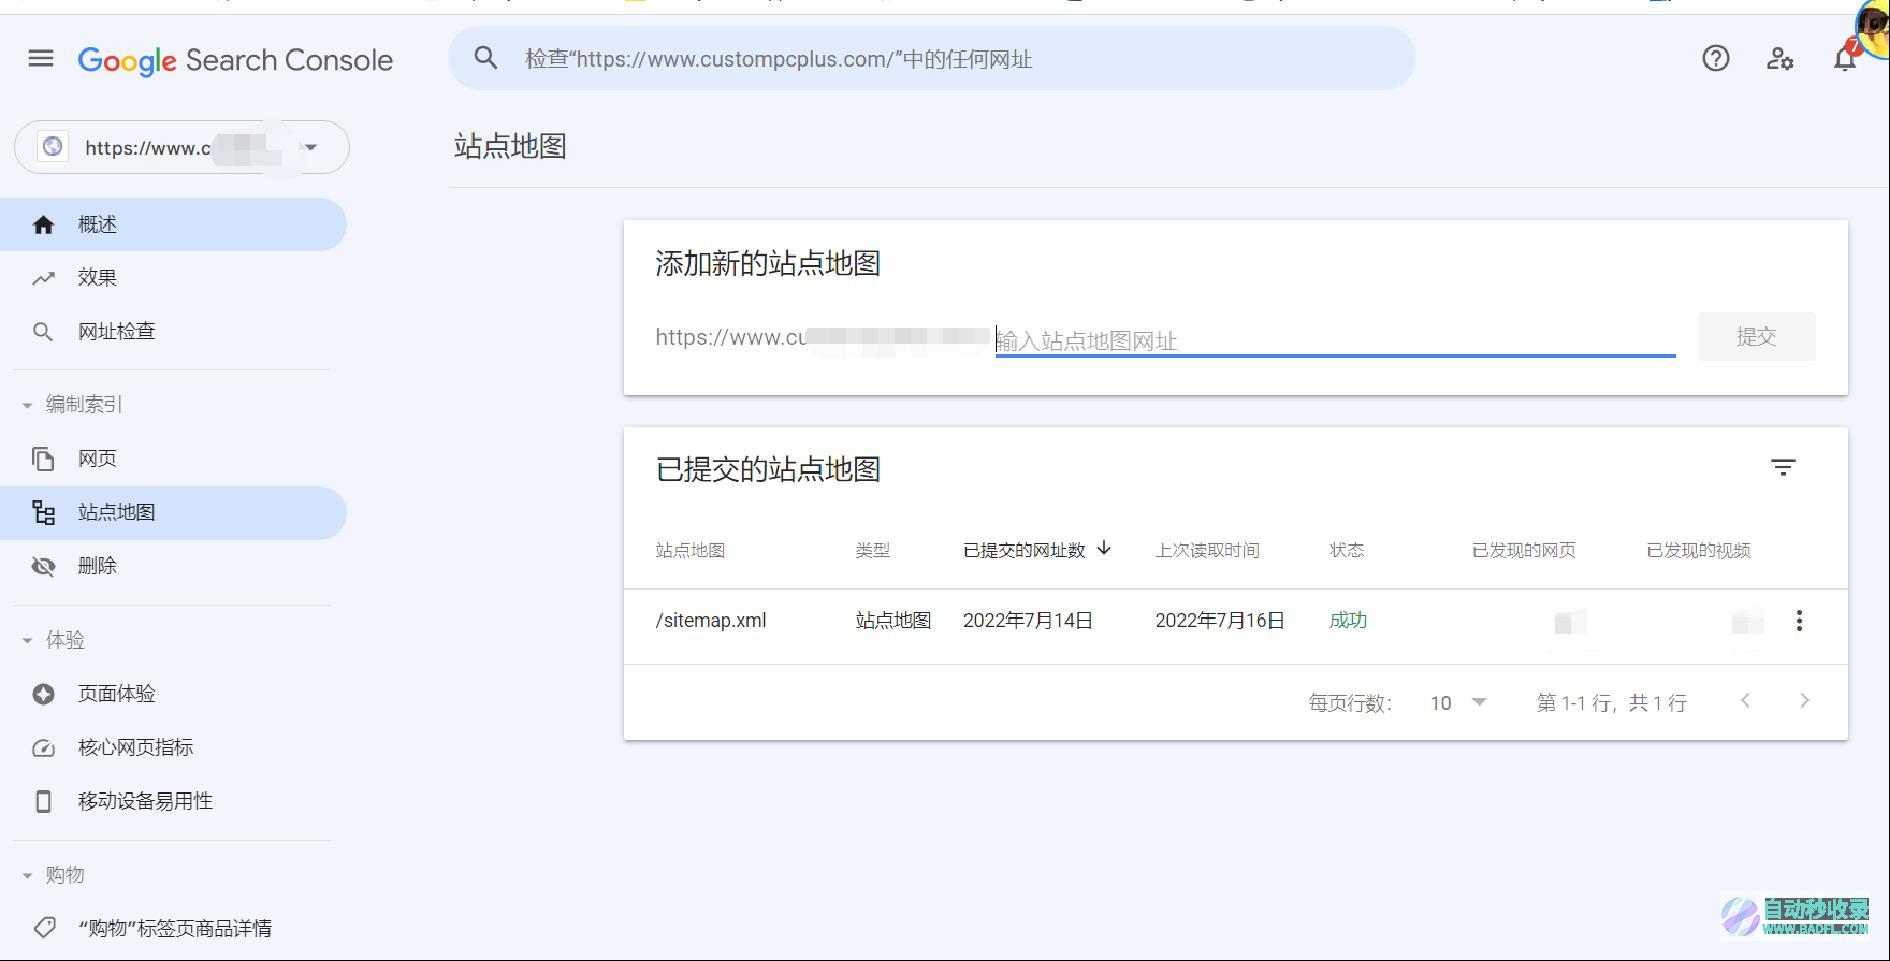Click the 提交 button

1756,337
